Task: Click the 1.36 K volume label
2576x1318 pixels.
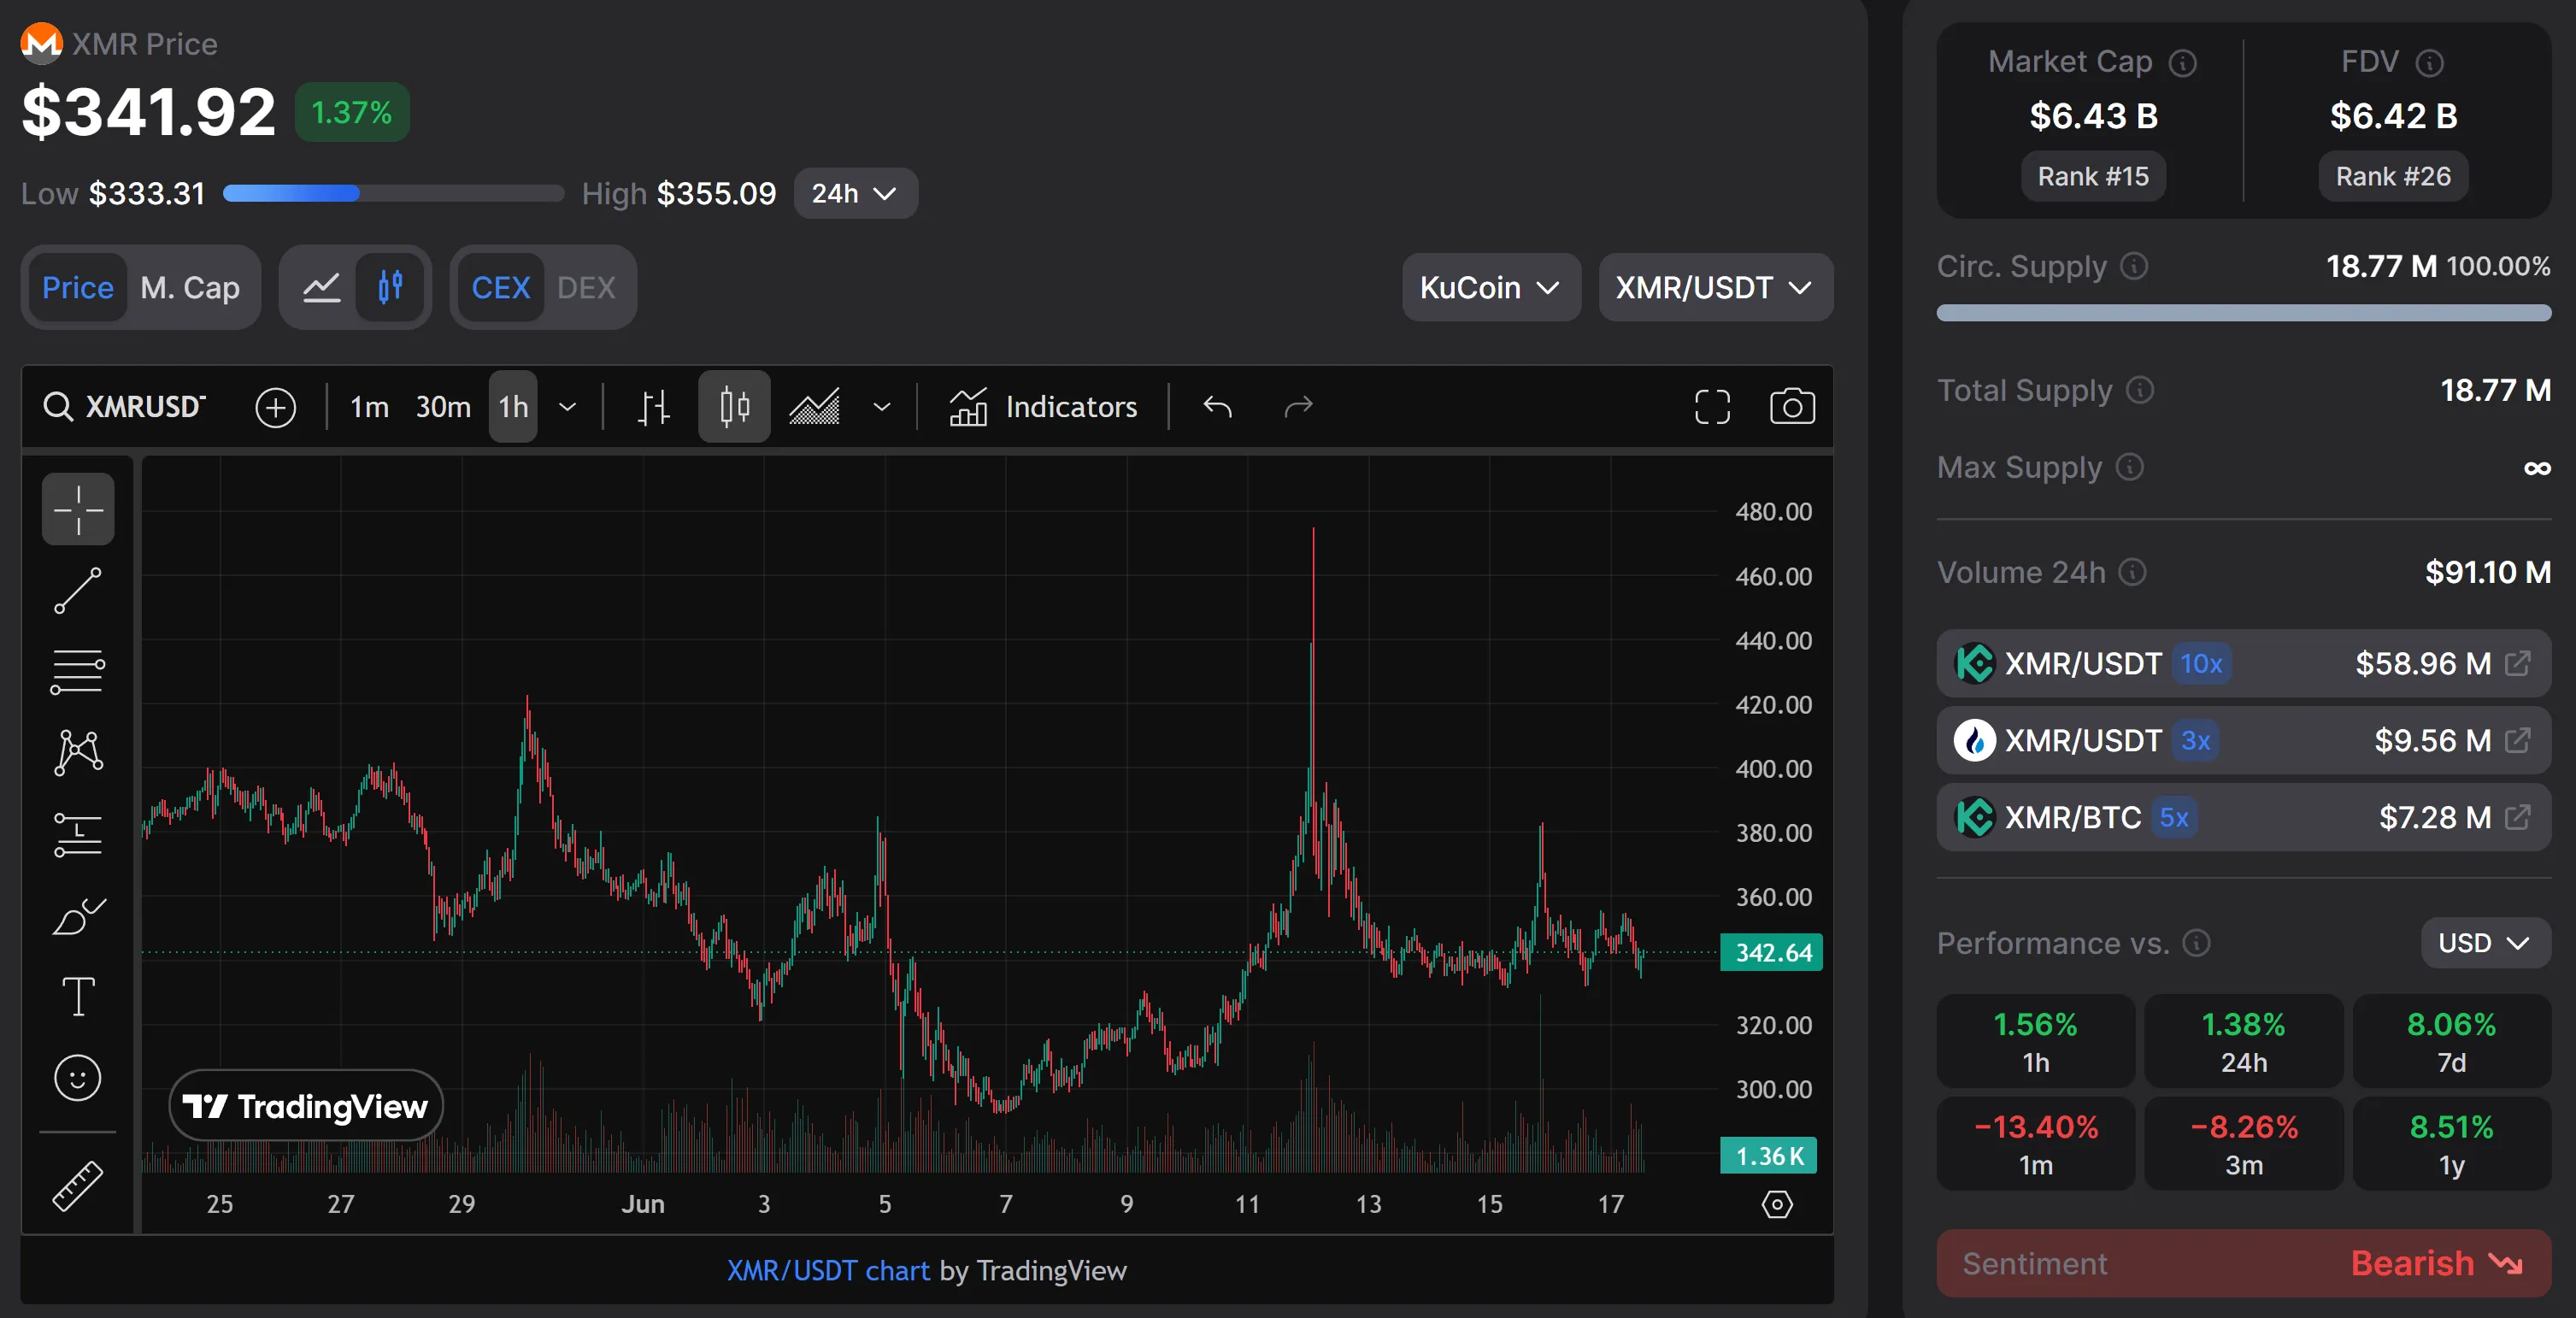Action: point(1768,1156)
